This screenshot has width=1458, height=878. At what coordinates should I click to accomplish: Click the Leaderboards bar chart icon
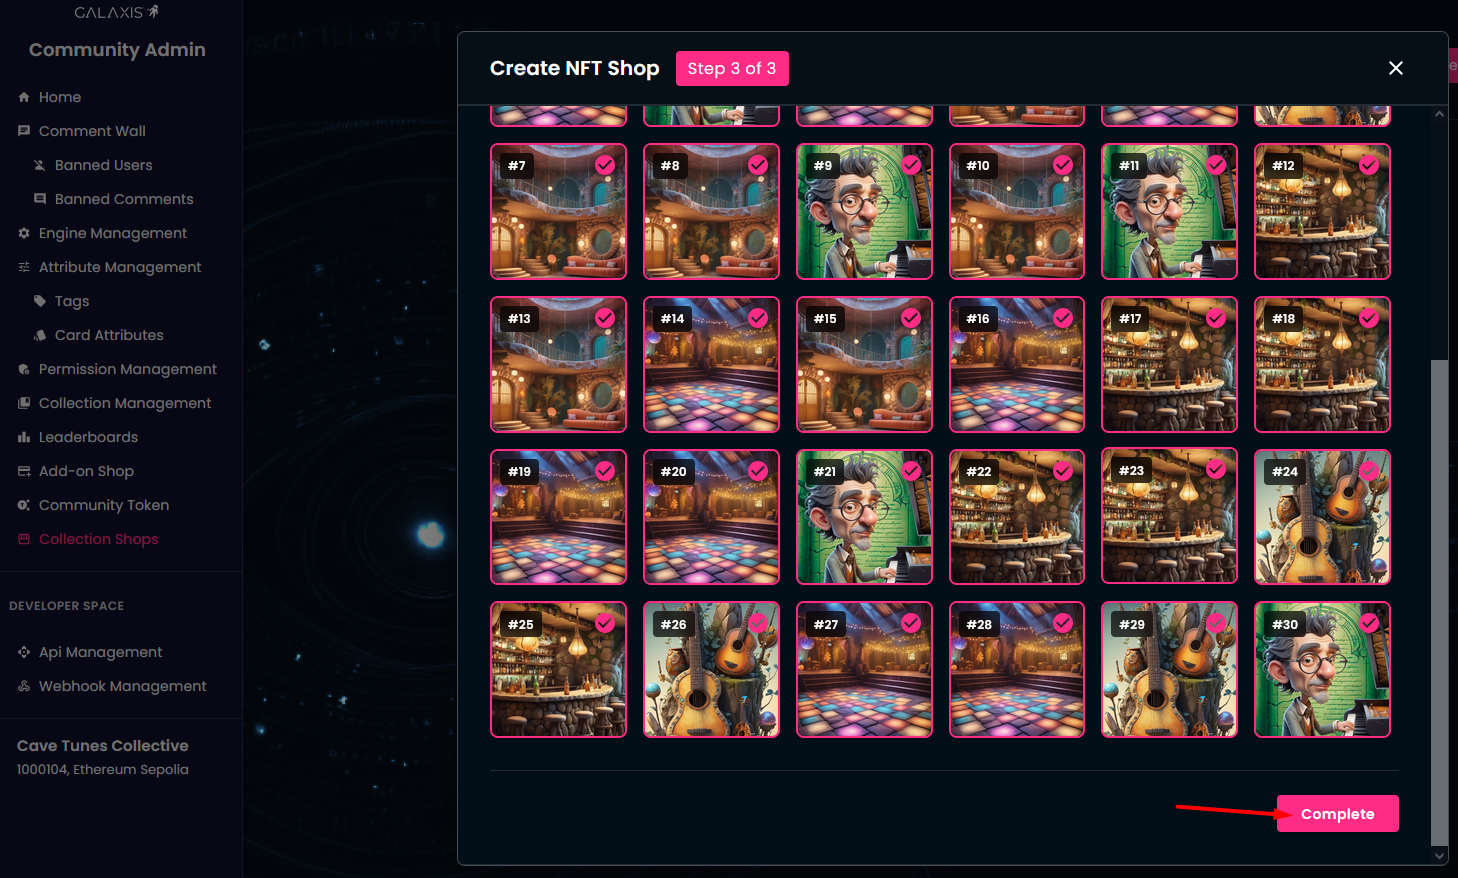point(24,437)
